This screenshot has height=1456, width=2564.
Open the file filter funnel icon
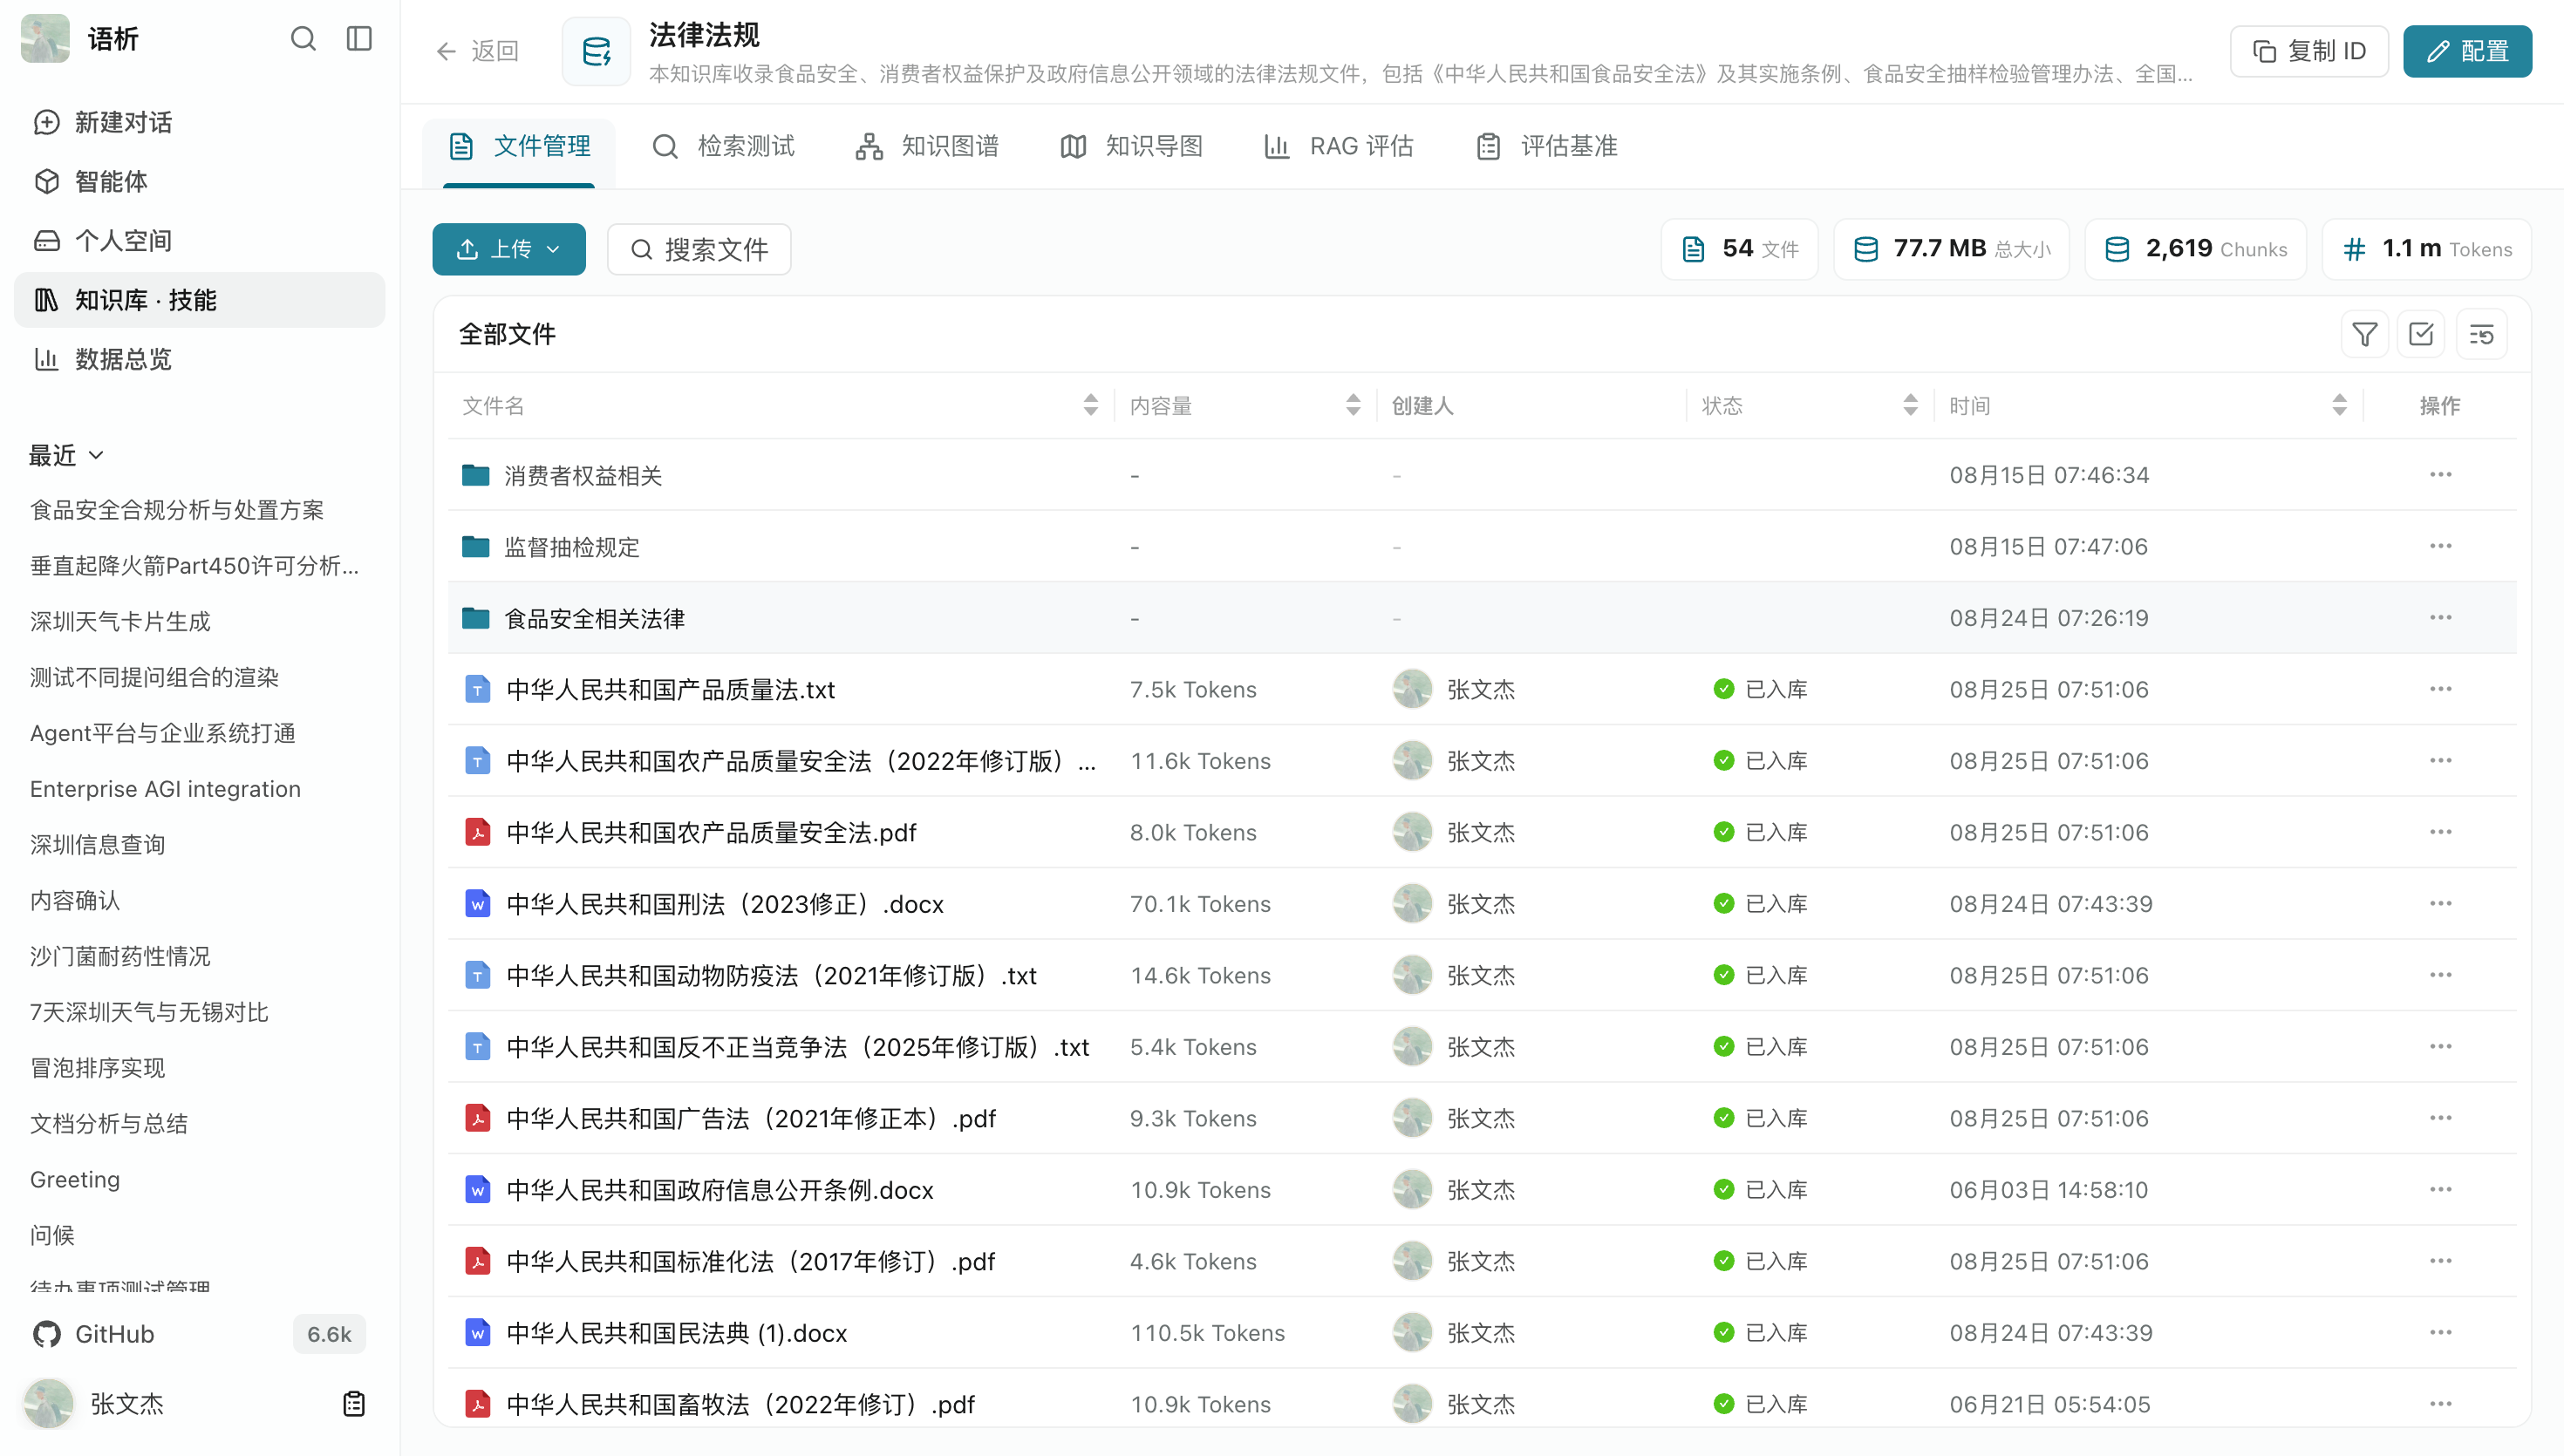[x=2365, y=334]
